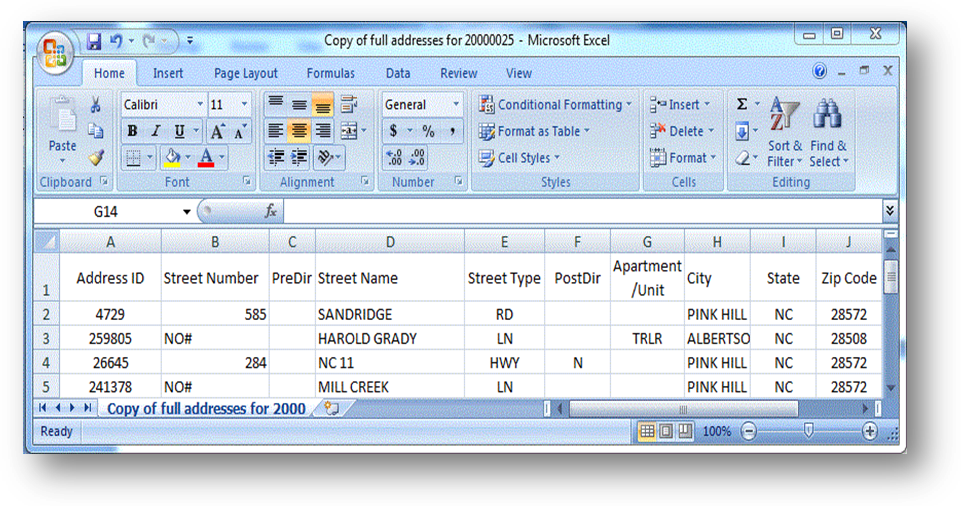Image resolution: width=961 pixels, height=506 pixels.
Task: Cut selection with the scissors icon
Action: (96, 105)
